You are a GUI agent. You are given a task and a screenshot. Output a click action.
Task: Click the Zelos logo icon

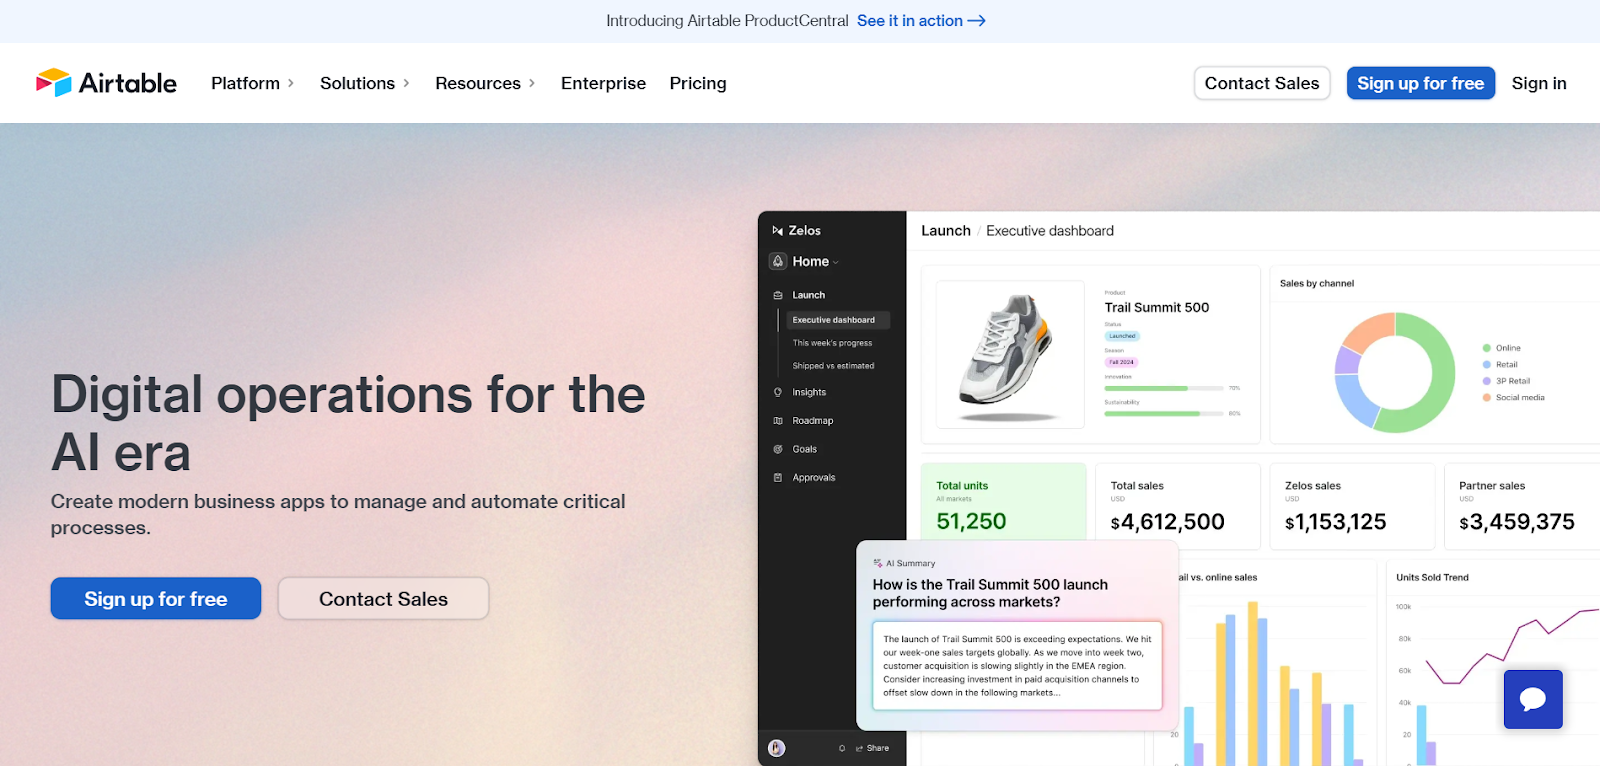[x=777, y=231]
